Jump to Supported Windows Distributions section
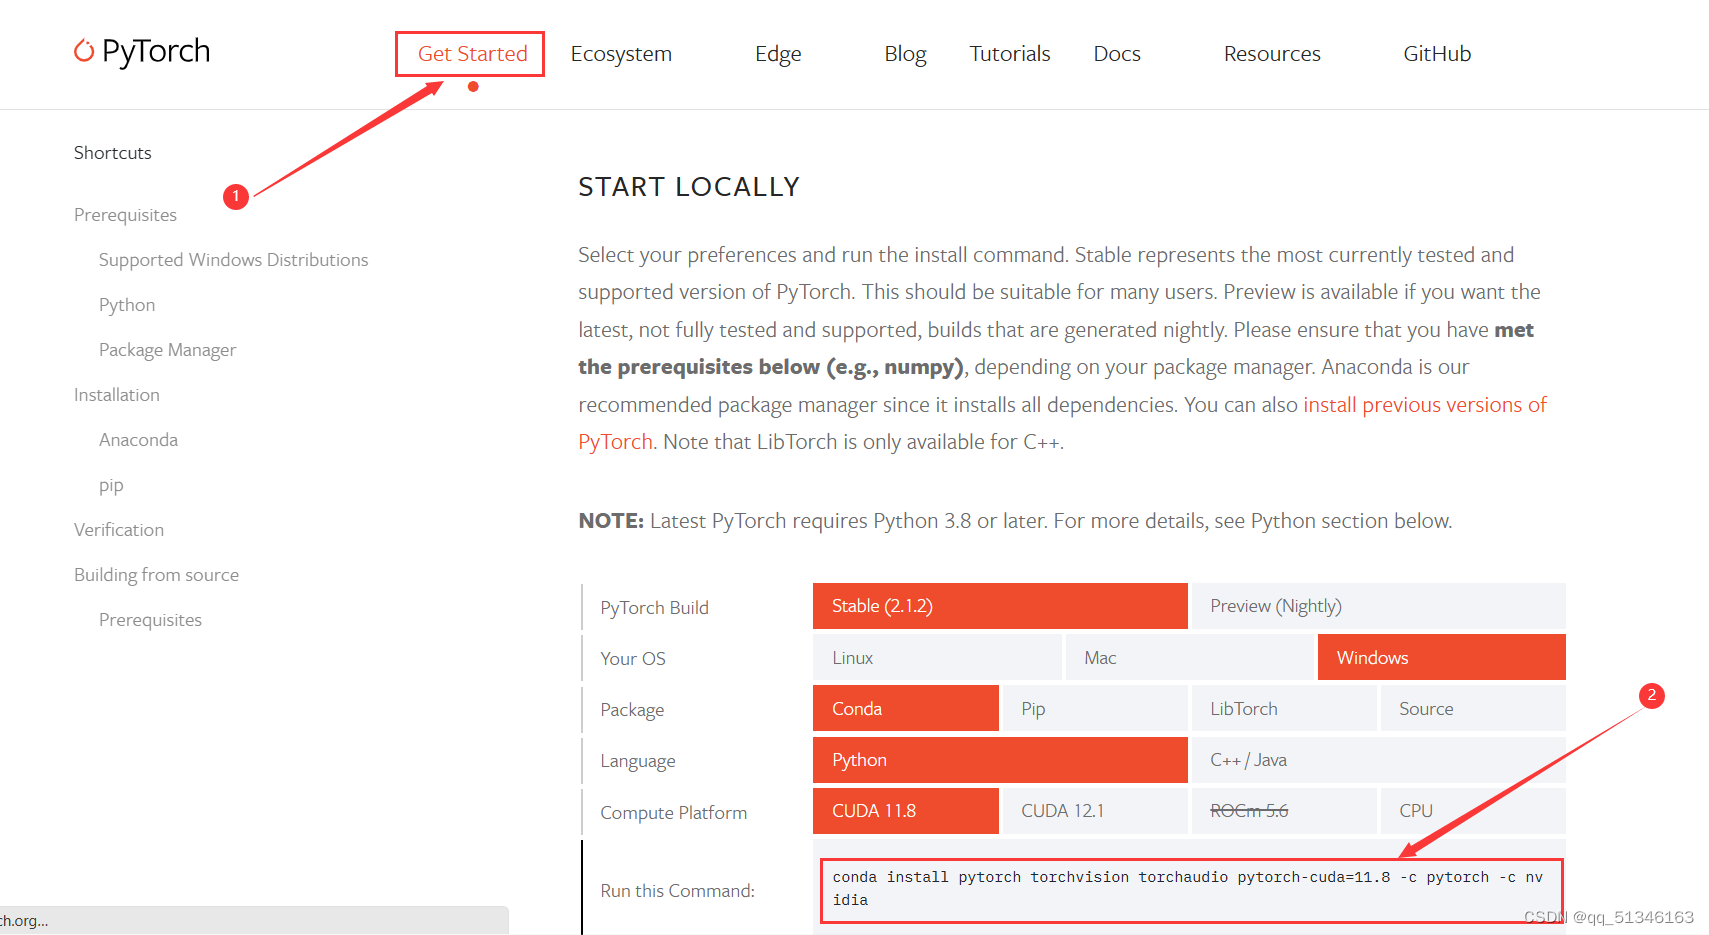 (233, 260)
